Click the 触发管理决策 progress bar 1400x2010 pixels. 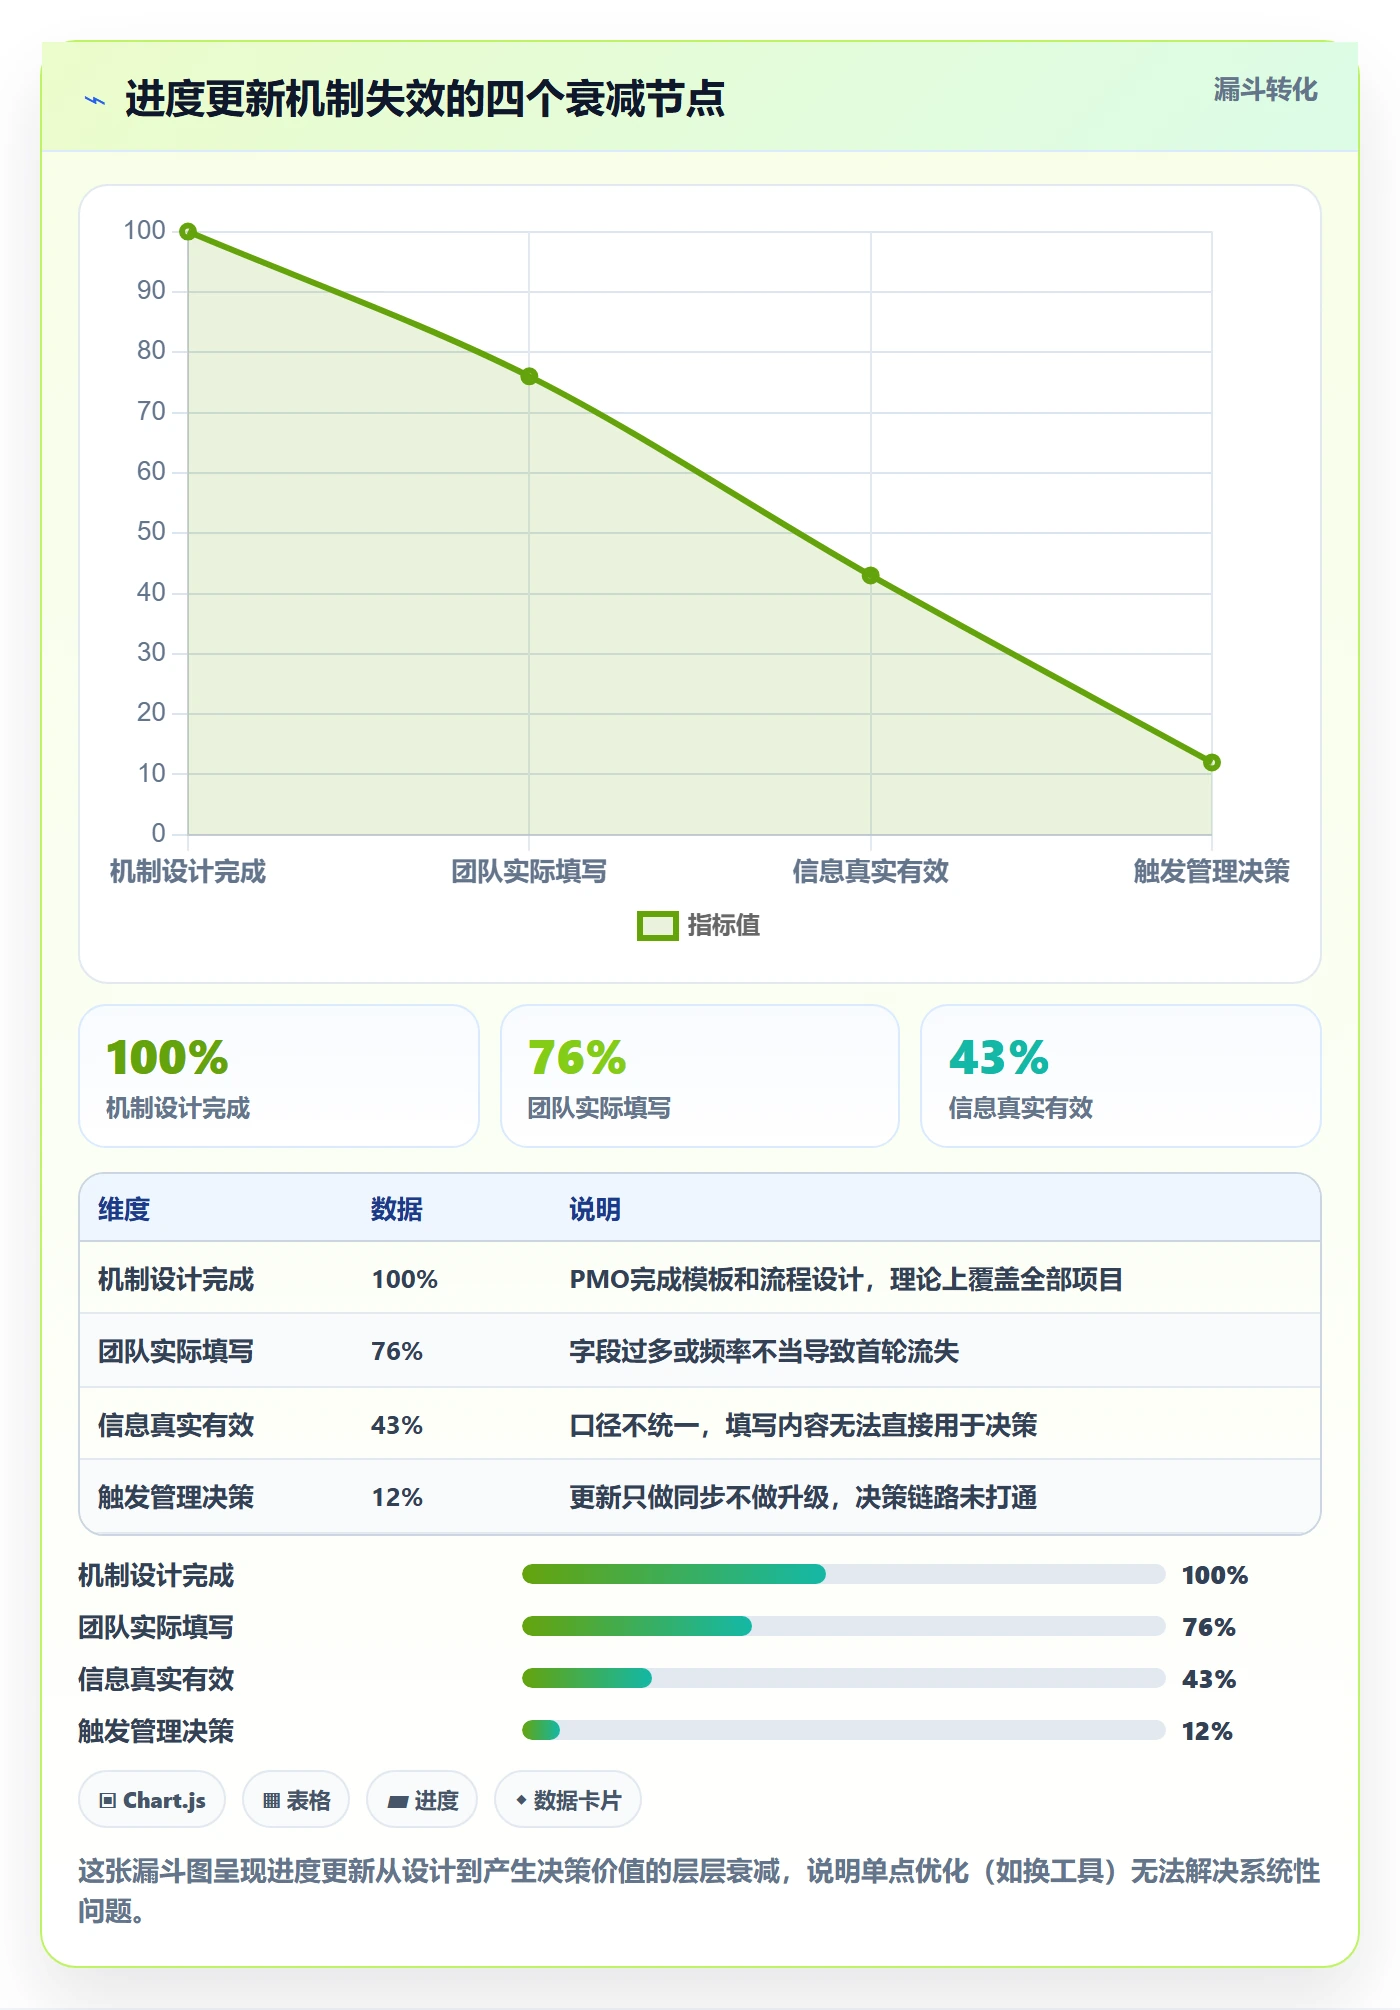pos(844,1731)
